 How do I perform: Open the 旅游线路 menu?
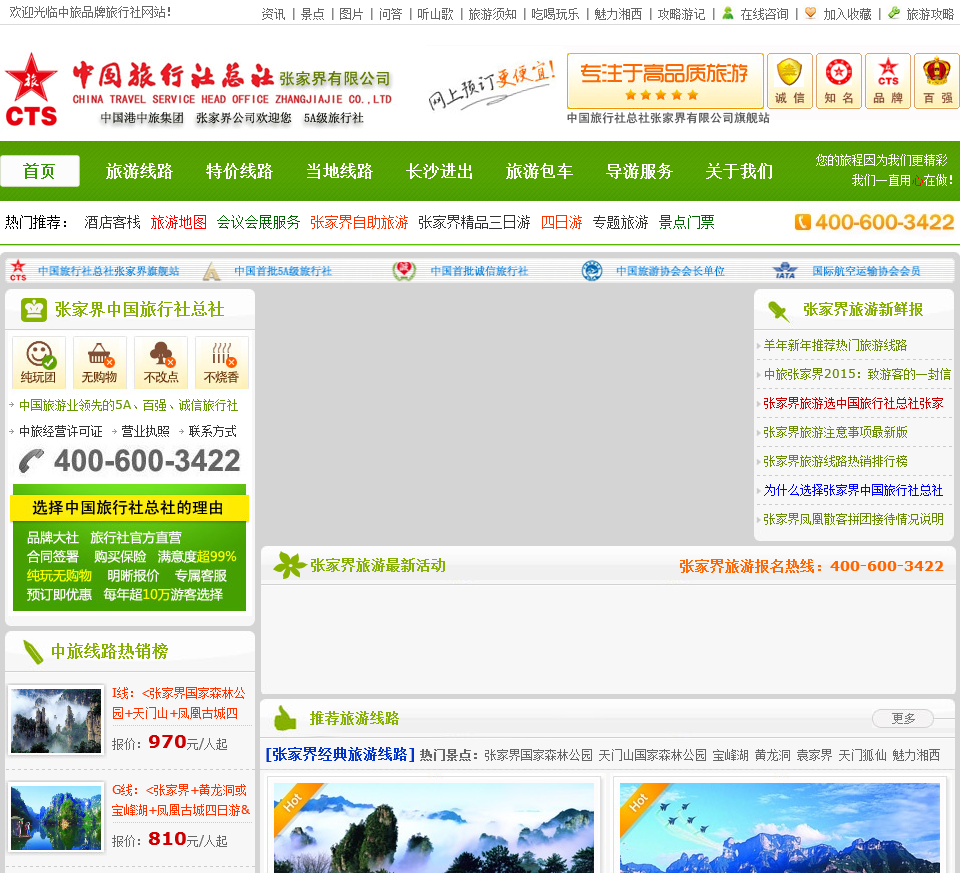point(140,171)
